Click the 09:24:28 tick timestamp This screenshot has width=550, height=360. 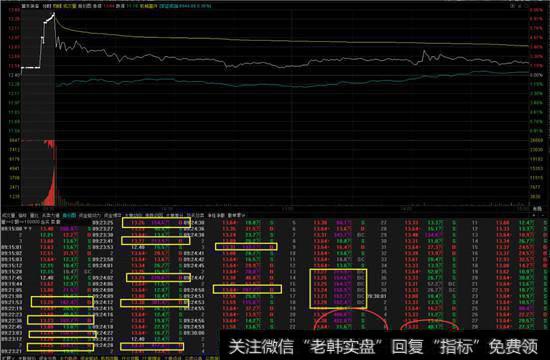103,346
